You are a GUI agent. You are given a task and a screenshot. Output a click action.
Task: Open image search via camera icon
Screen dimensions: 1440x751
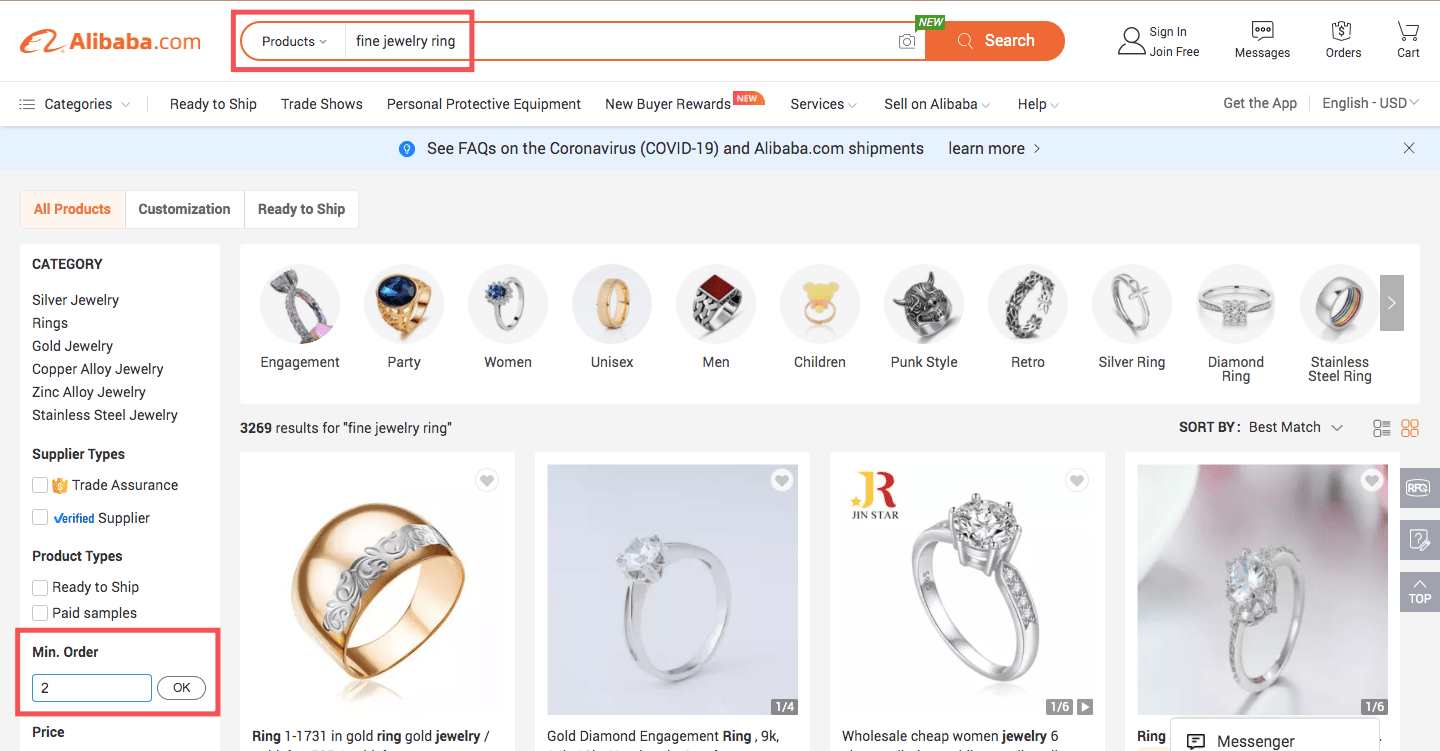pos(907,41)
